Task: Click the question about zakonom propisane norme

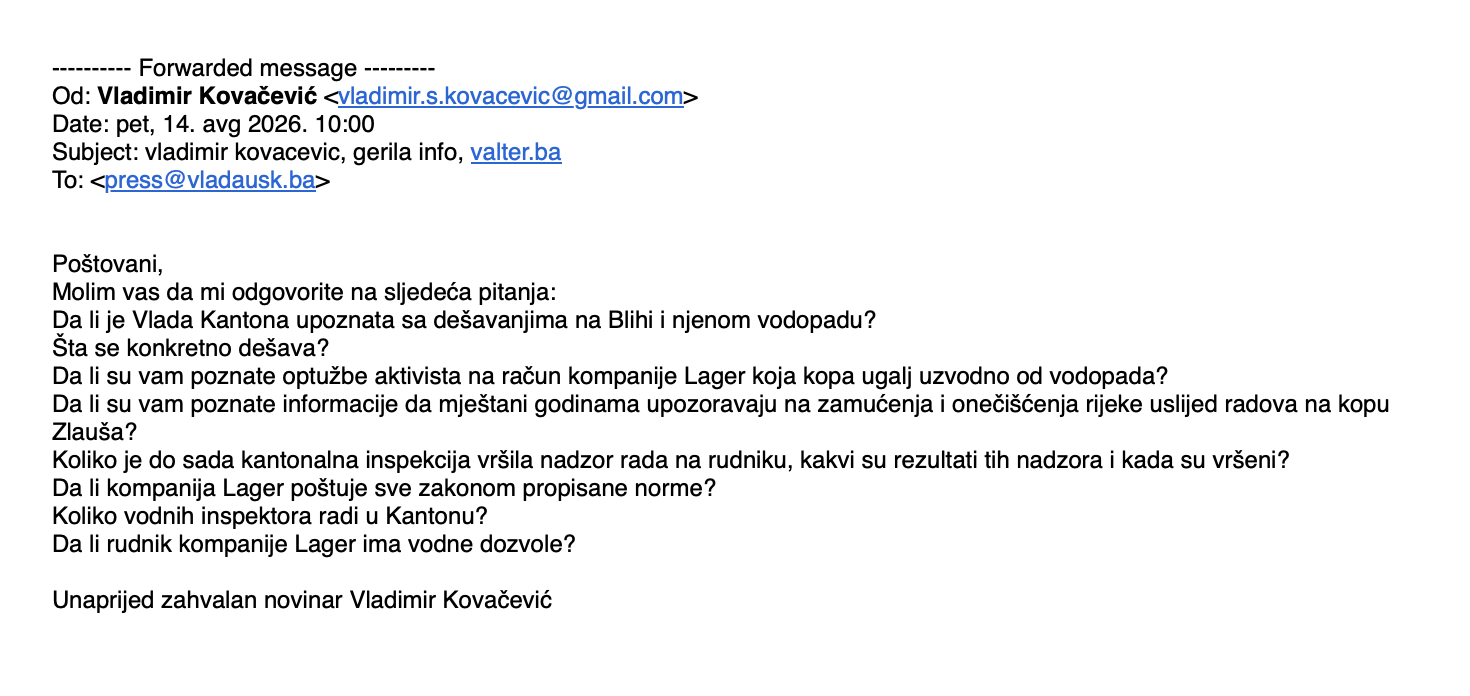Action: pos(385,489)
